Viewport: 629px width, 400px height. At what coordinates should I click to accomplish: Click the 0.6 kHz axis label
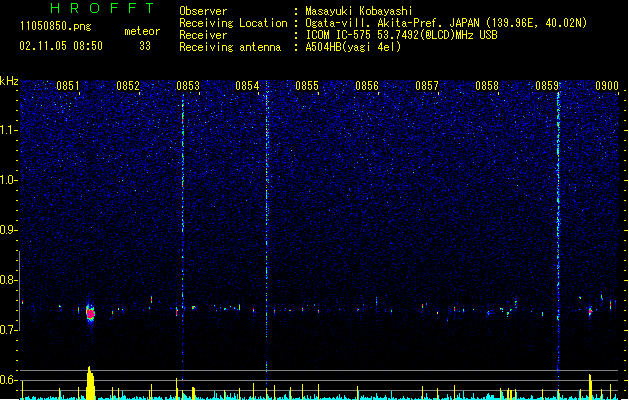[x=8, y=380]
